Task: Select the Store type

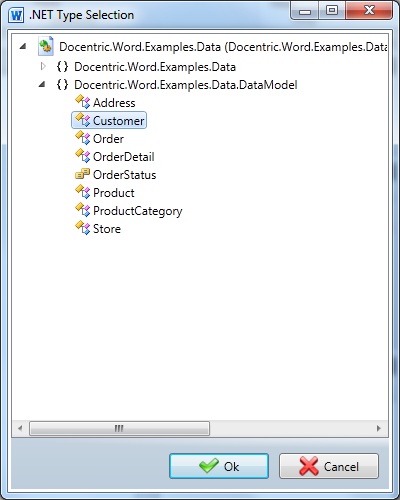Action: pos(107,229)
